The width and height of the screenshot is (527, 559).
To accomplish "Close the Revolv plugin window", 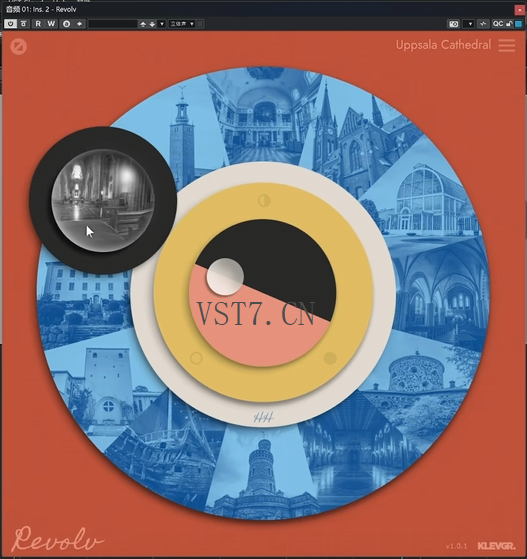I will [520, 10].
